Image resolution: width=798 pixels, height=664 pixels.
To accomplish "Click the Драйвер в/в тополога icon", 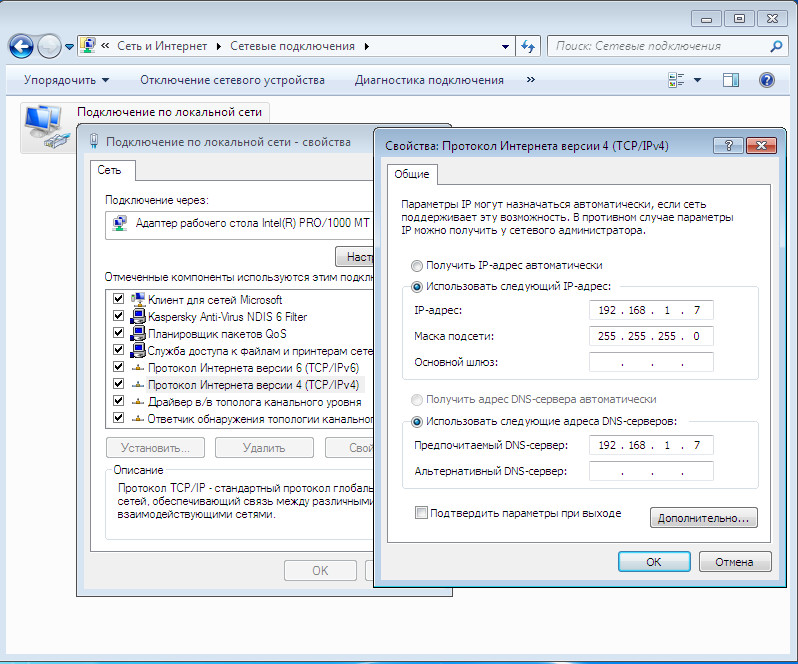I will [x=138, y=402].
